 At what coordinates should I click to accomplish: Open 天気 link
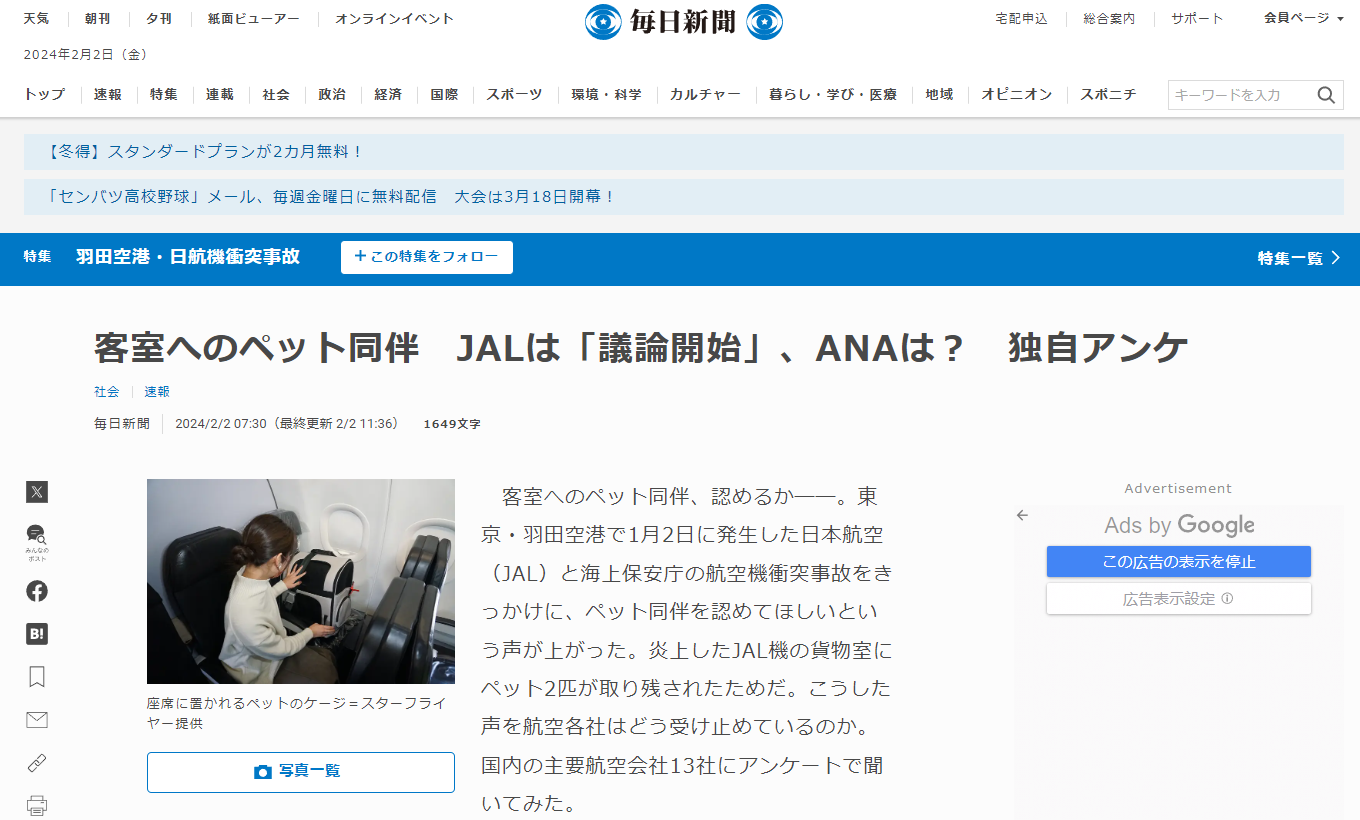click(36, 18)
